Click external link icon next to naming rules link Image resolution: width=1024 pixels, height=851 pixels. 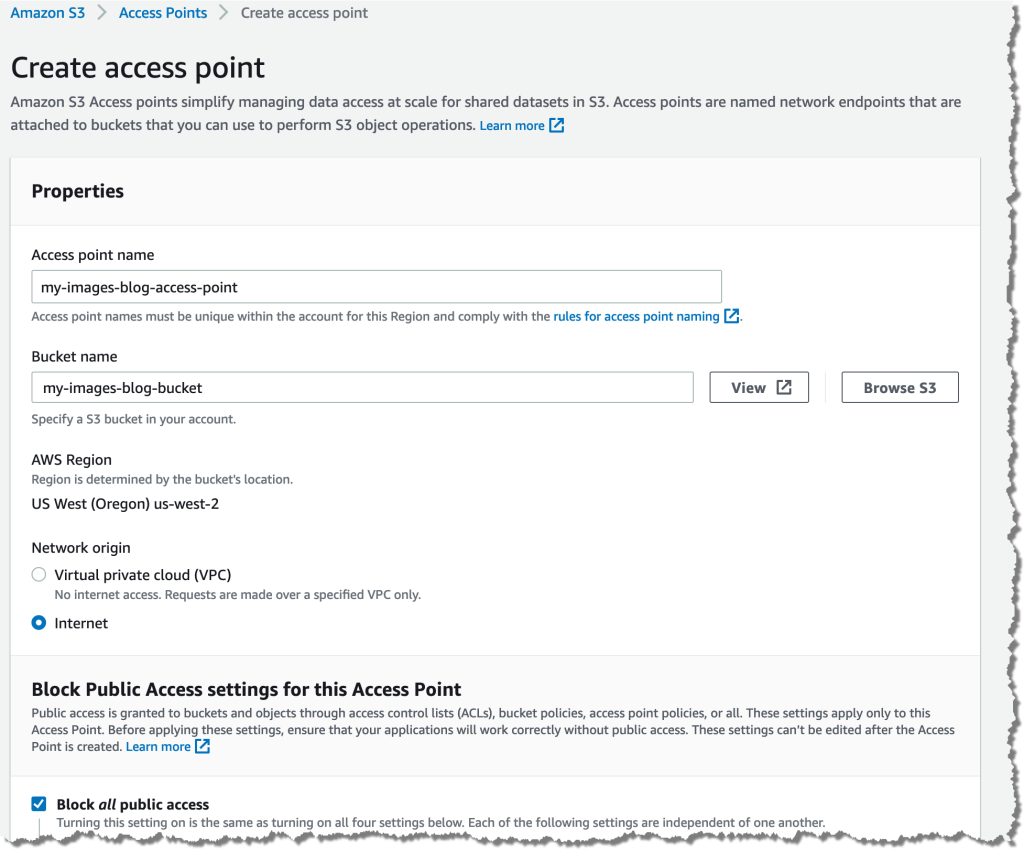tap(732, 315)
